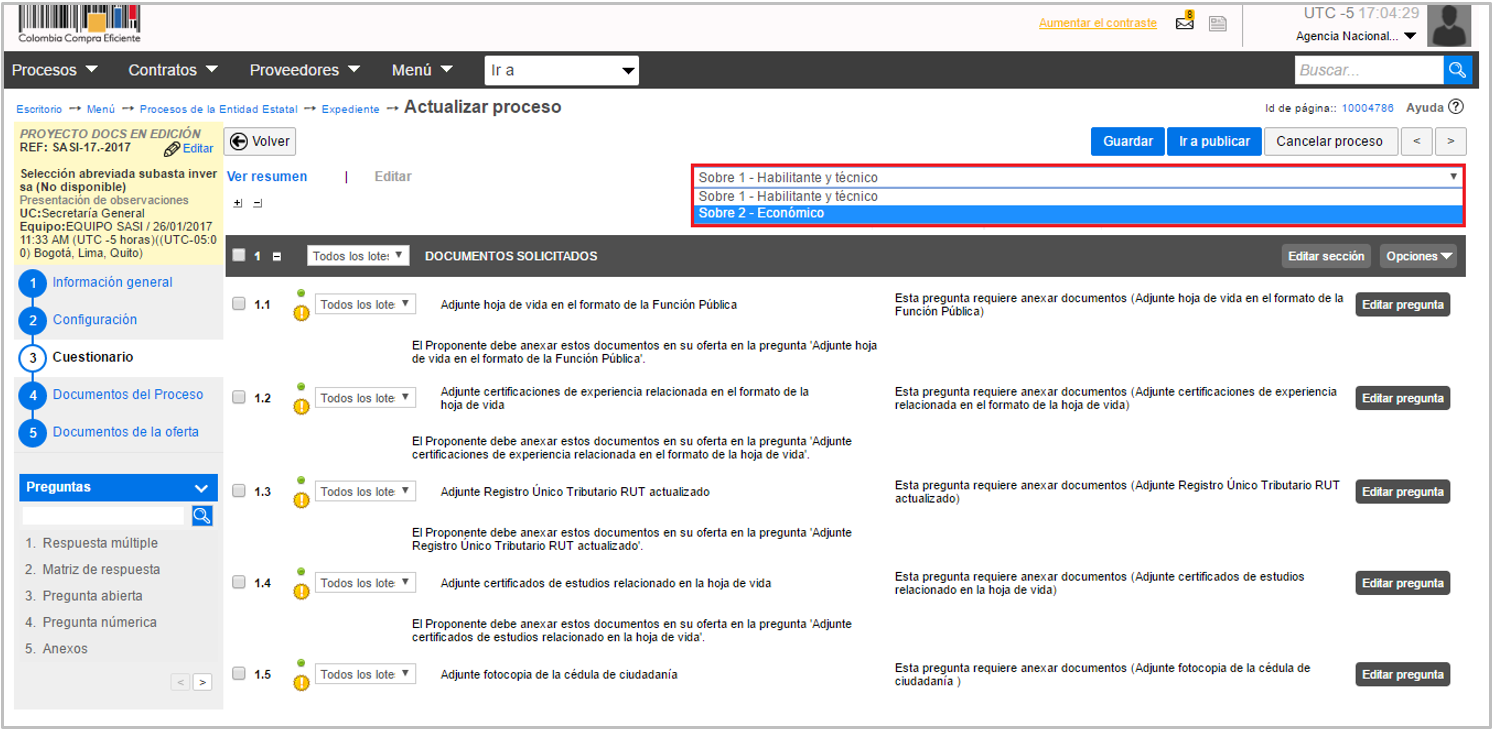Click the Buscar search input field

tap(1369, 70)
